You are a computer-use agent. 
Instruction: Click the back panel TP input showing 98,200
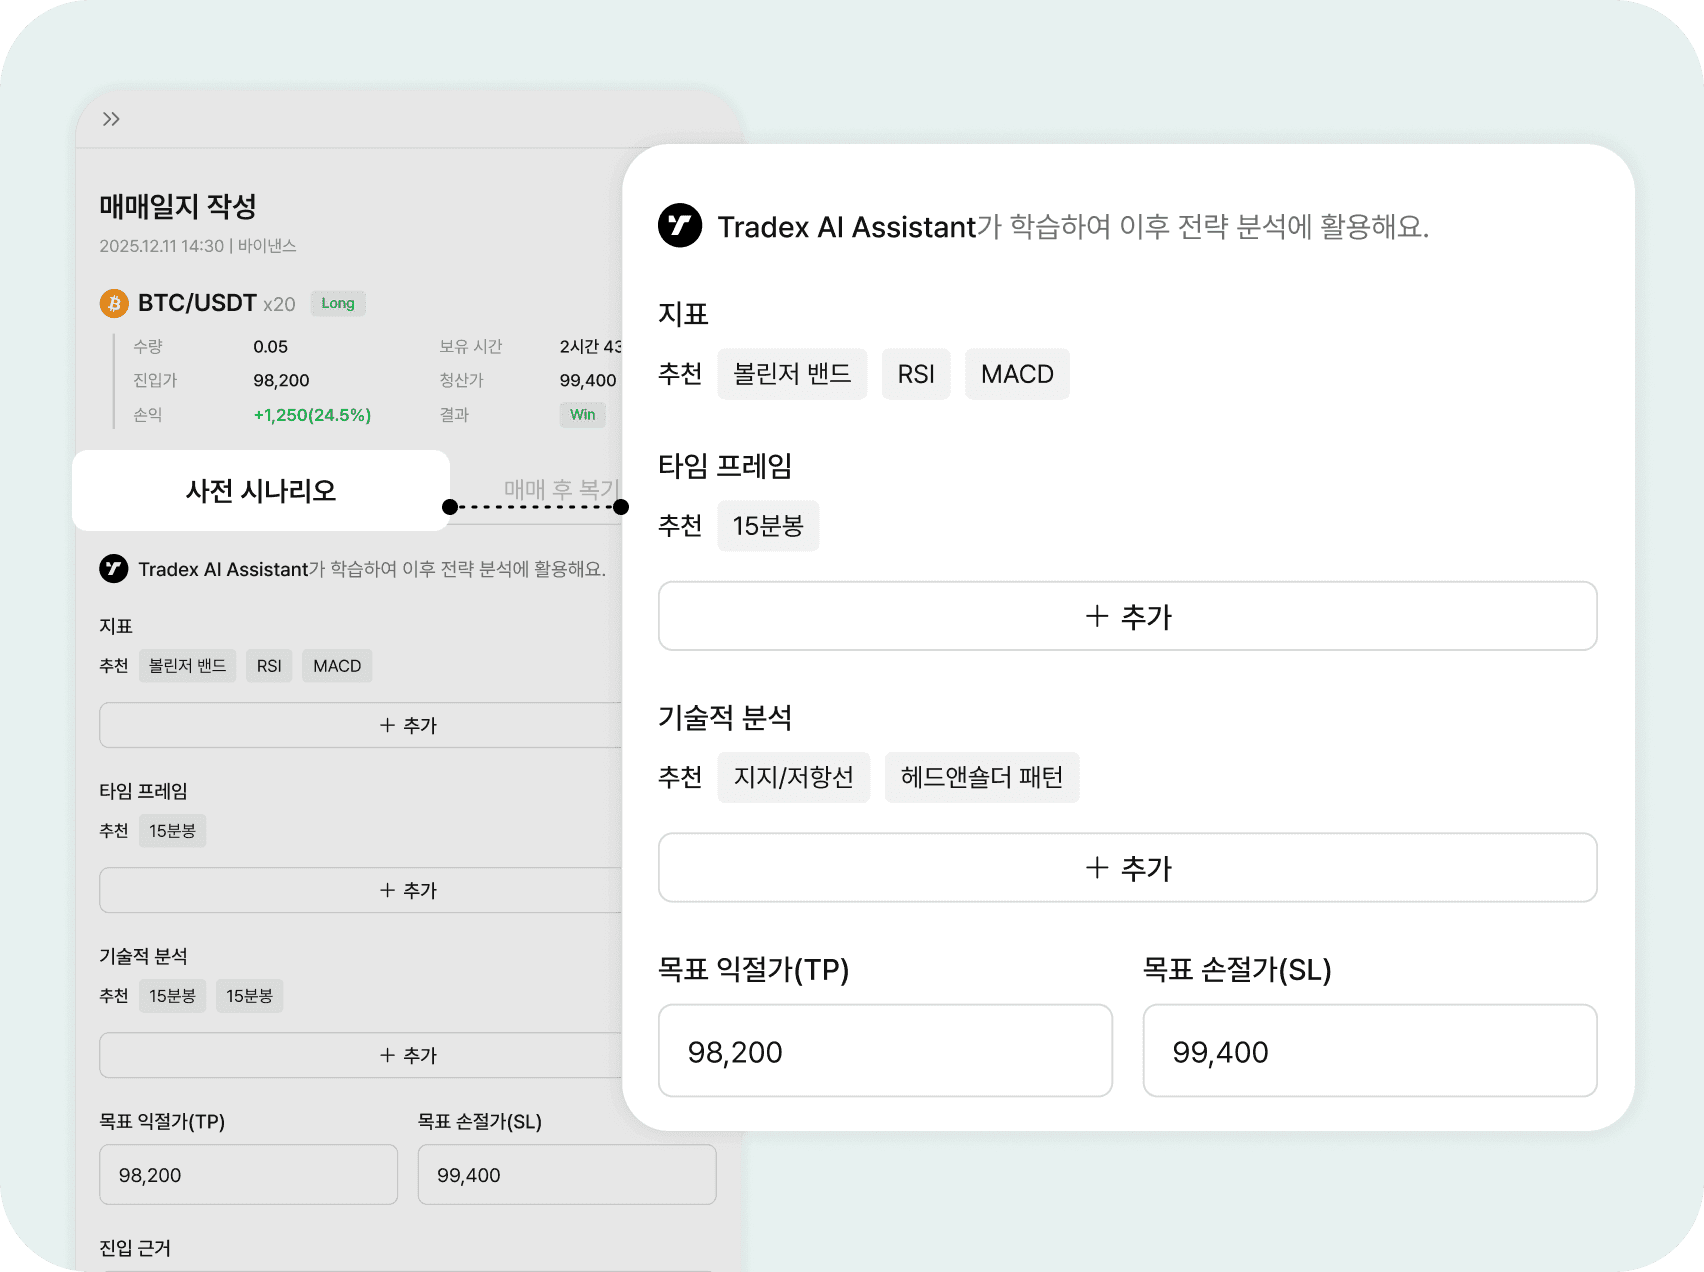(248, 1175)
